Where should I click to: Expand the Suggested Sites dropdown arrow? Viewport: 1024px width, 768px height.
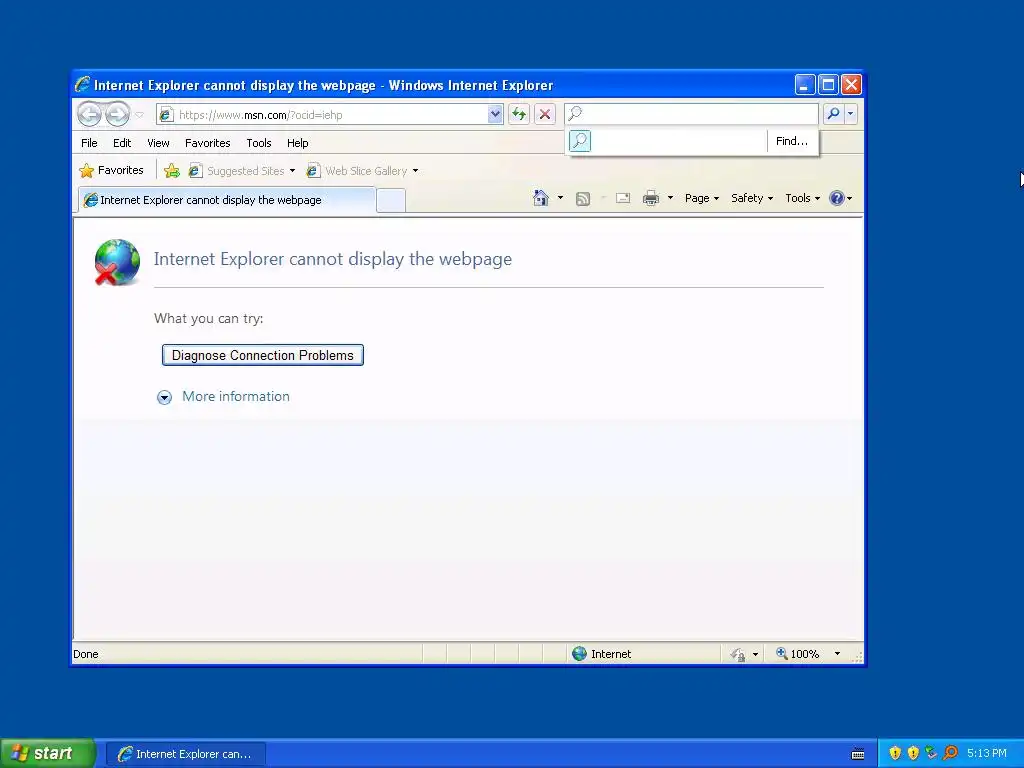[292, 171]
